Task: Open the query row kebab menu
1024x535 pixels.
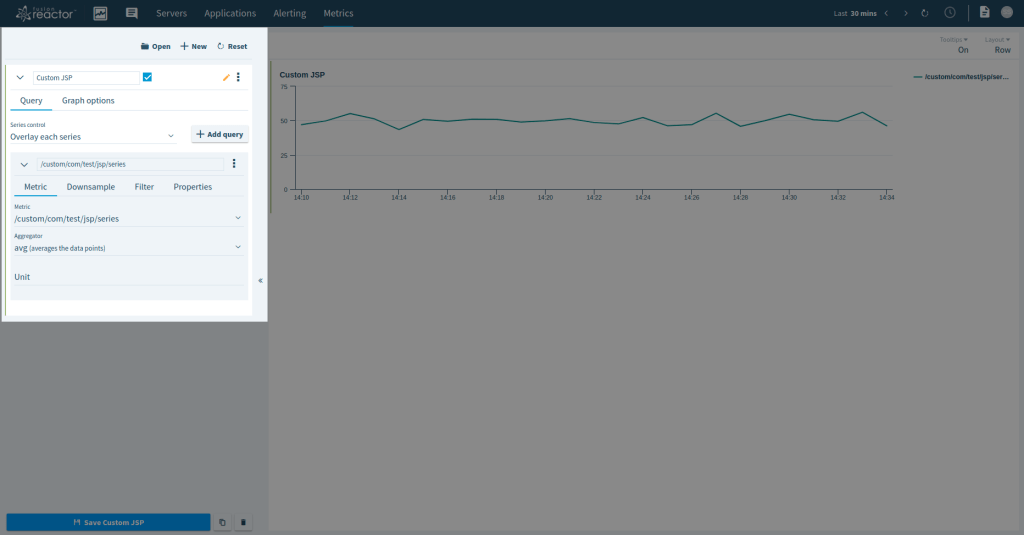Action: tap(234, 164)
